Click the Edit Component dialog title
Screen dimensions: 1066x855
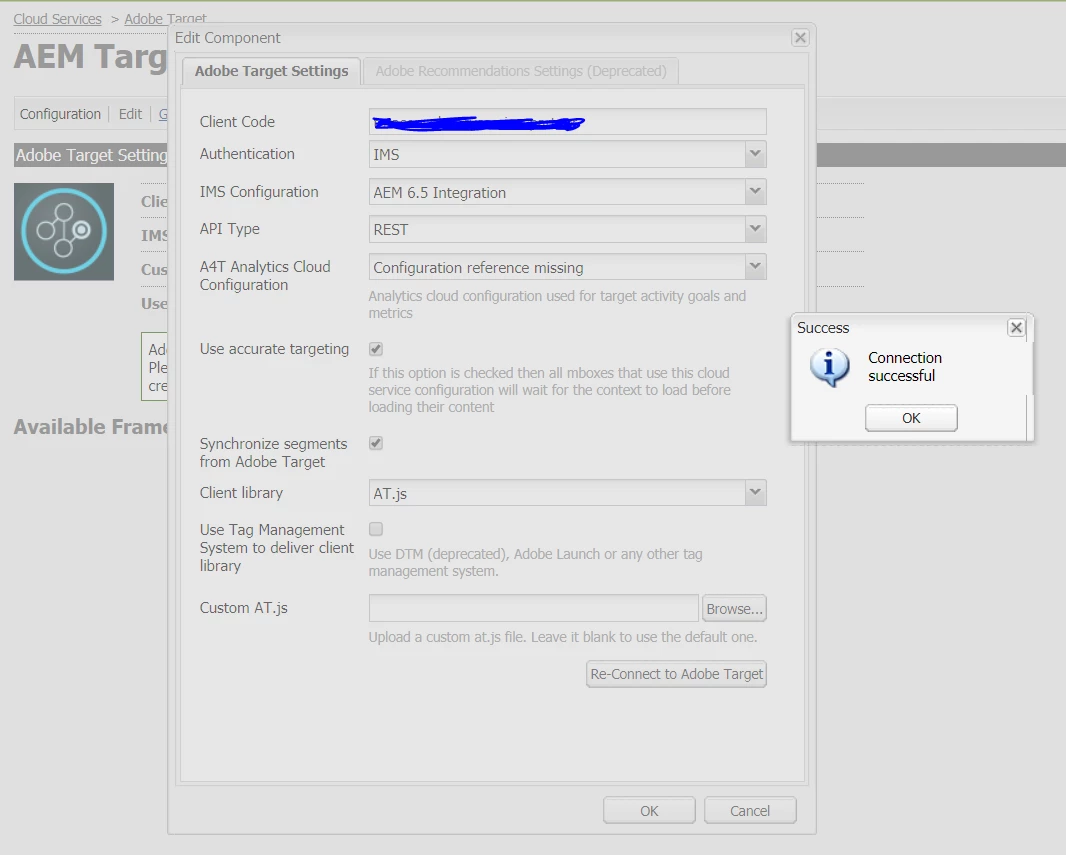click(x=228, y=38)
